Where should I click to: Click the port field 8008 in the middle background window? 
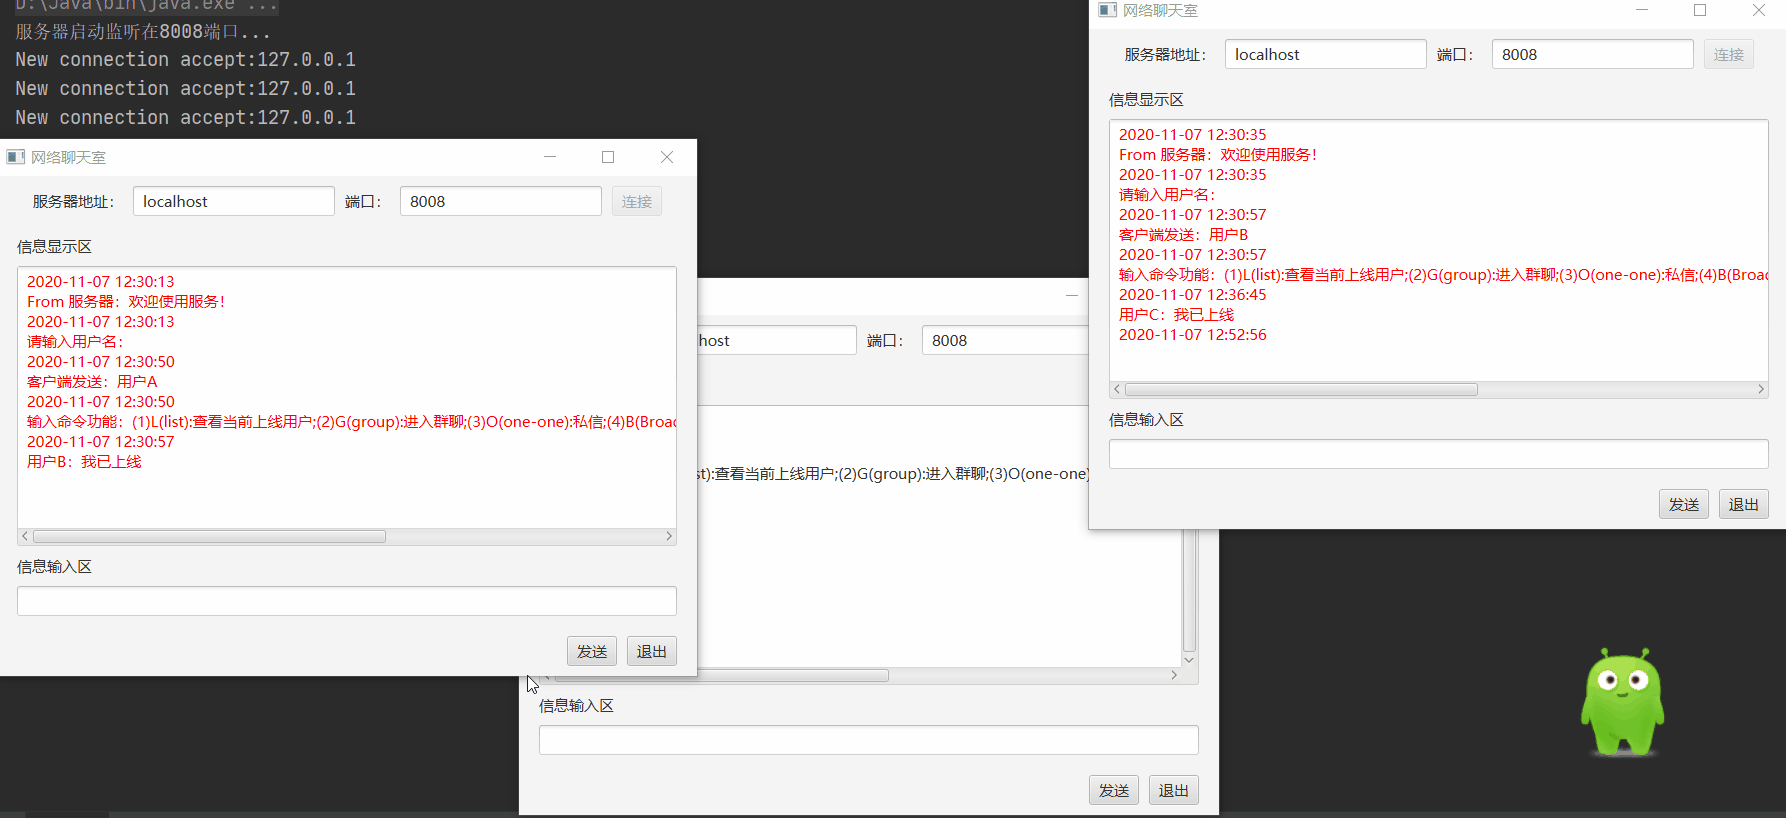[1005, 340]
